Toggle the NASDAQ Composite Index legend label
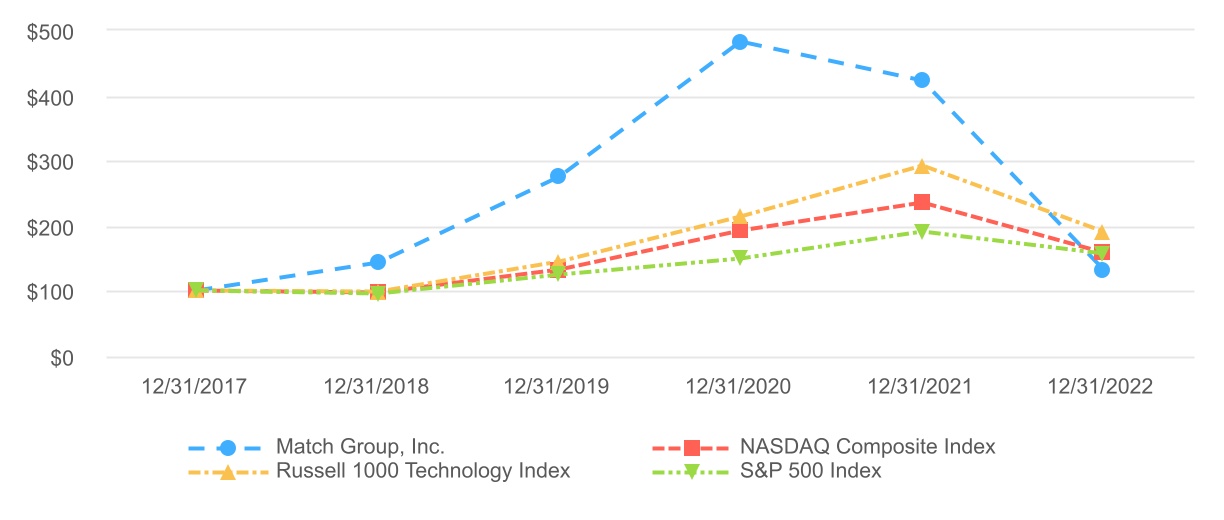Image resolution: width=1224 pixels, height=520 pixels. click(x=867, y=447)
